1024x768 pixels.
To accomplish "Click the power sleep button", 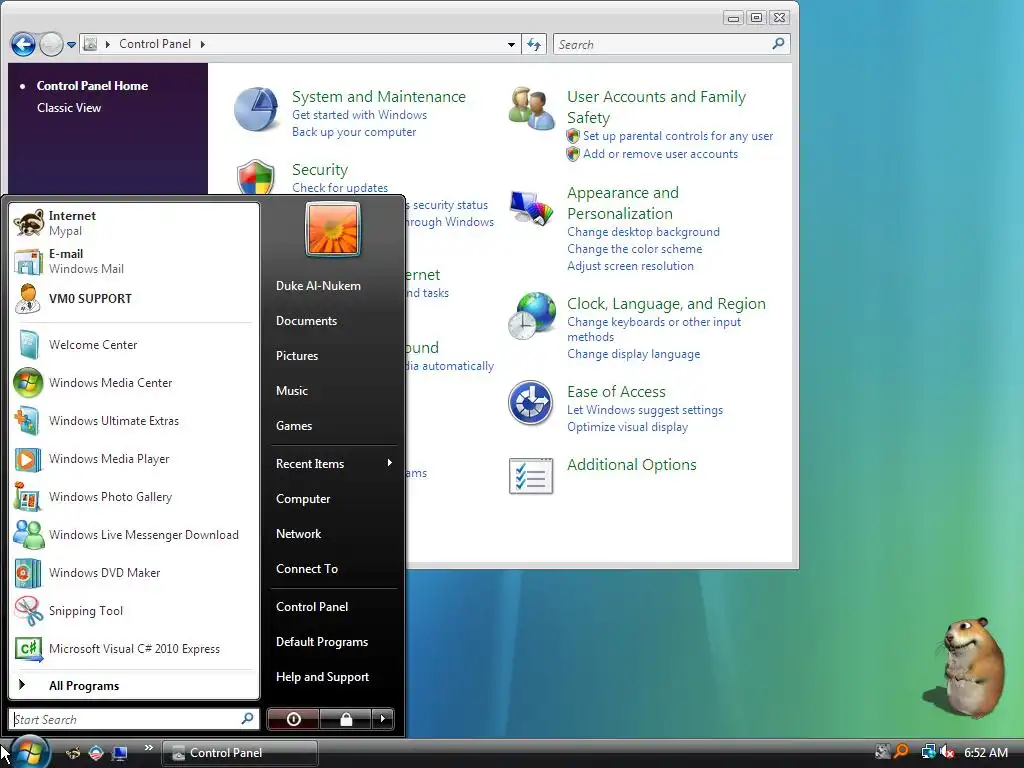I will point(293,719).
